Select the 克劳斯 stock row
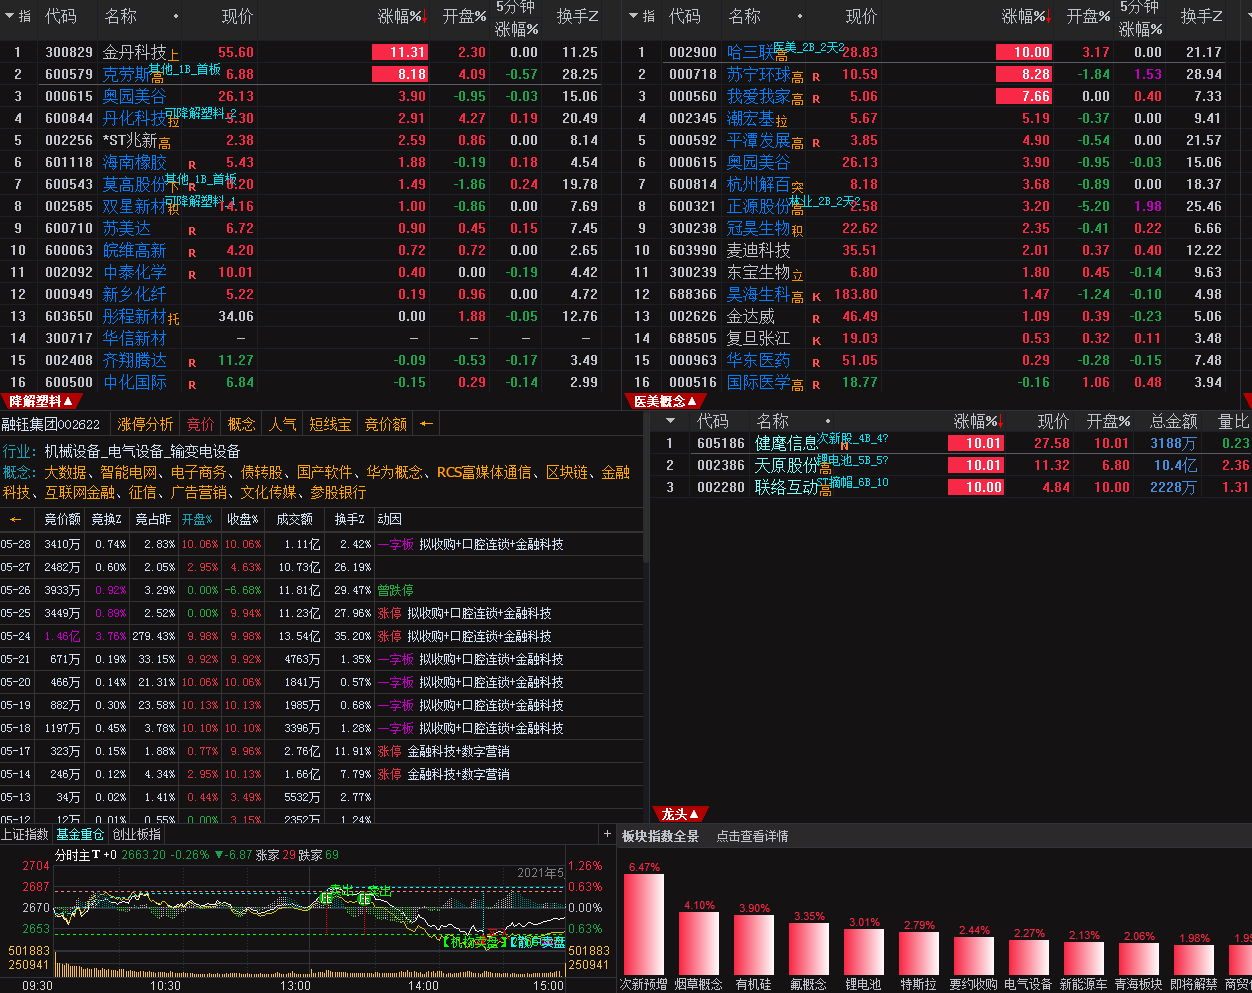The width and height of the screenshot is (1252, 993). [x=312, y=74]
